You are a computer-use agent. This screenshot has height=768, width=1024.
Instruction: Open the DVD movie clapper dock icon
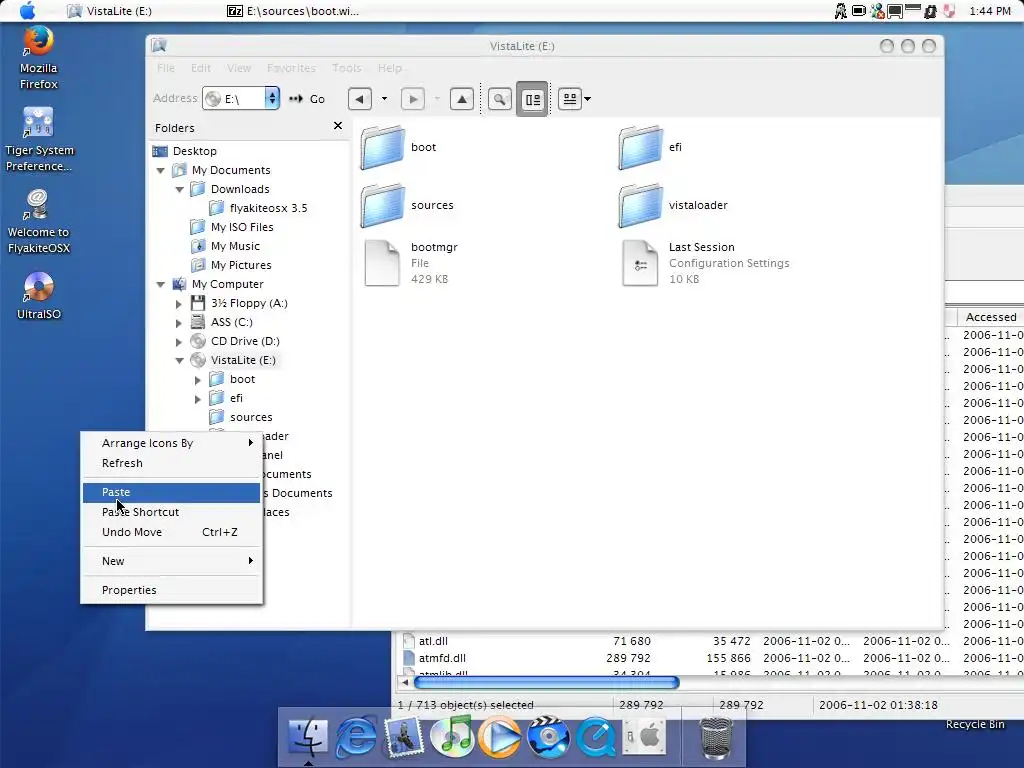coord(548,737)
